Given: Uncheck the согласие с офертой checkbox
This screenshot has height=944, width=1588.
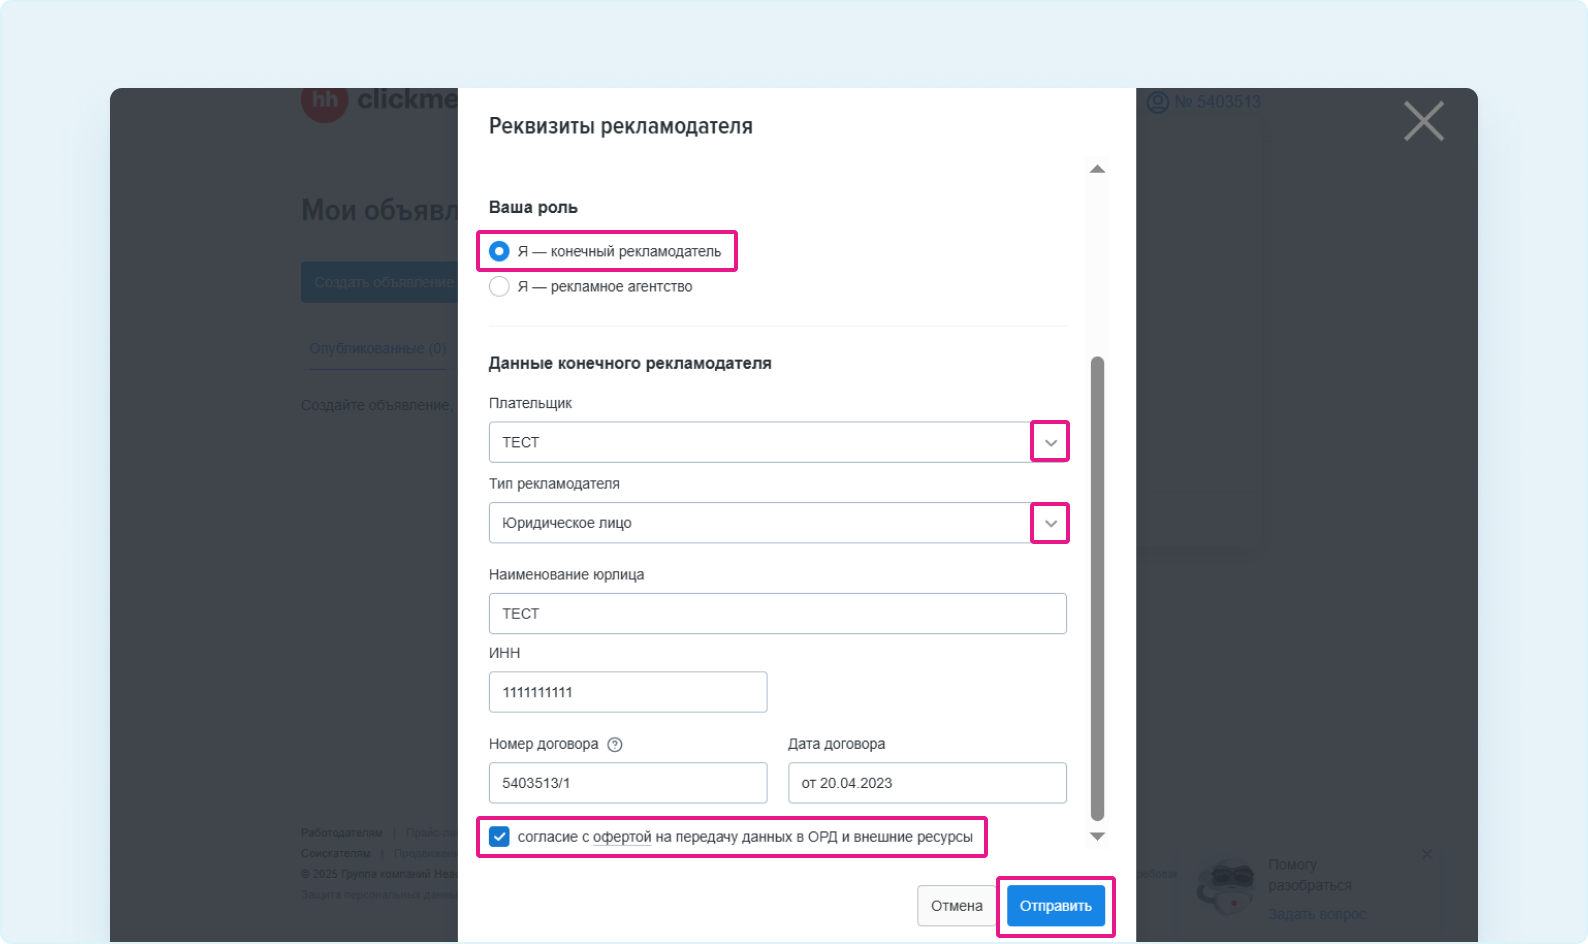Looking at the screenshot, I should (499, 837).
